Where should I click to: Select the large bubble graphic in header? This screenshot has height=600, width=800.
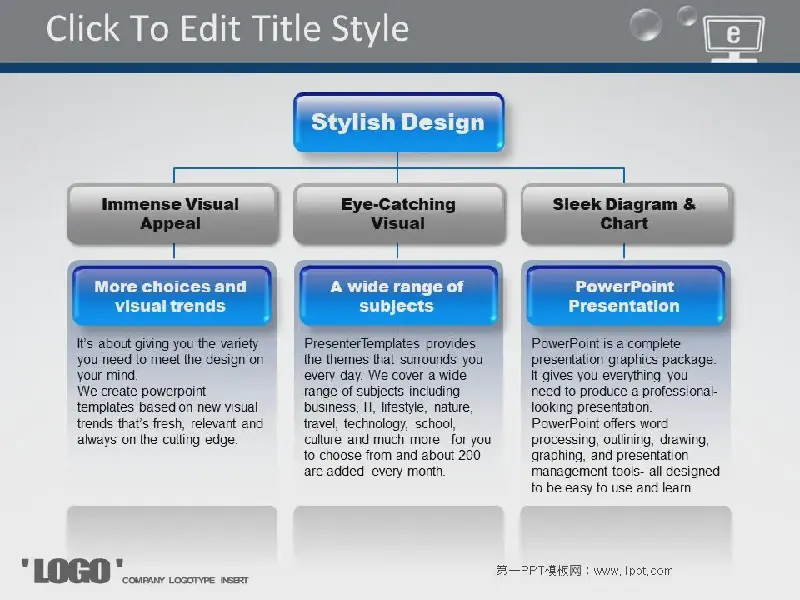point(646,23)
